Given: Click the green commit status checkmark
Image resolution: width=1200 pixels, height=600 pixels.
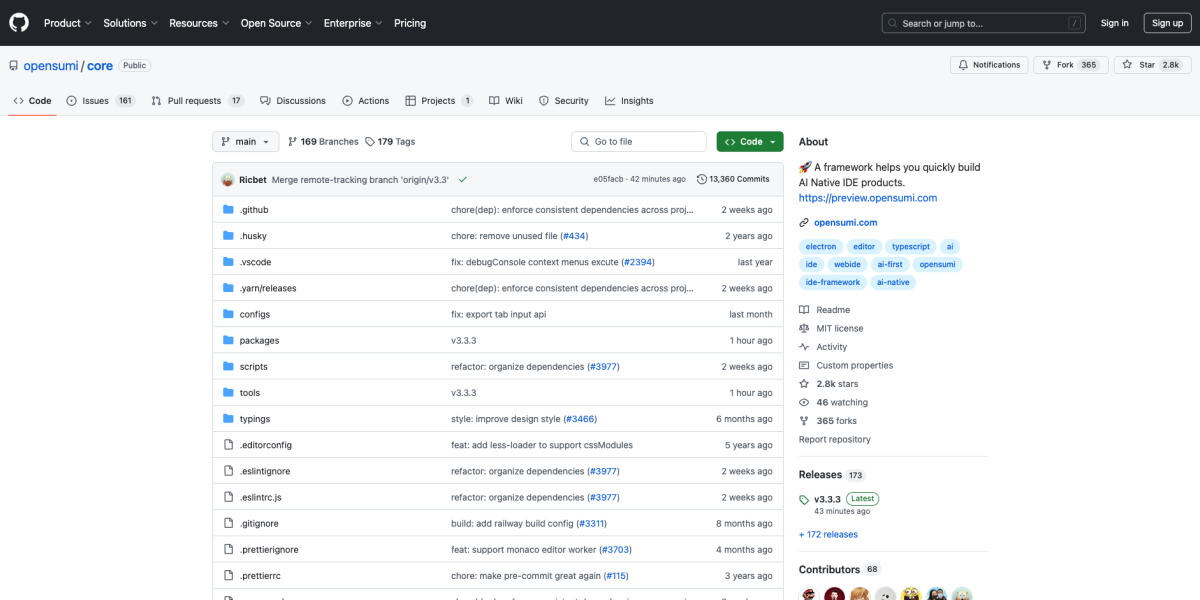Looking at the screenshot, I should coord(463,179).
